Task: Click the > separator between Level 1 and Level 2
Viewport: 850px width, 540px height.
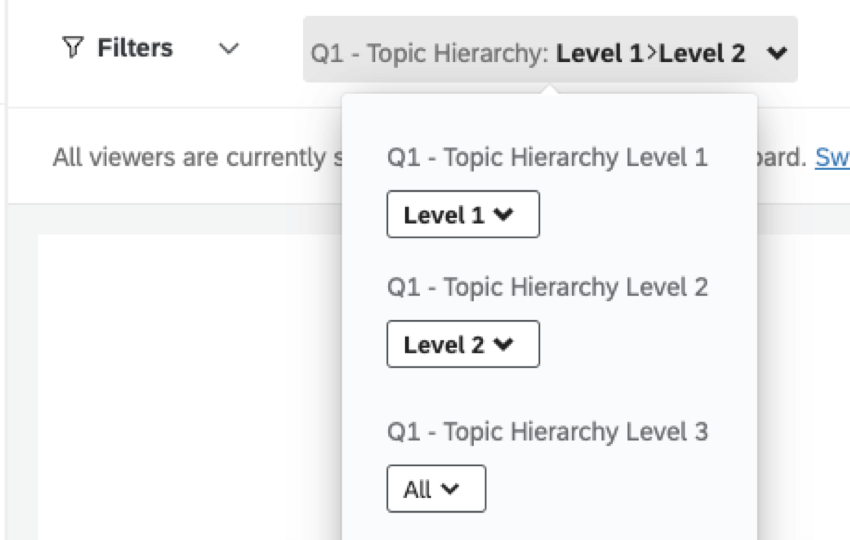Action: 651,54
